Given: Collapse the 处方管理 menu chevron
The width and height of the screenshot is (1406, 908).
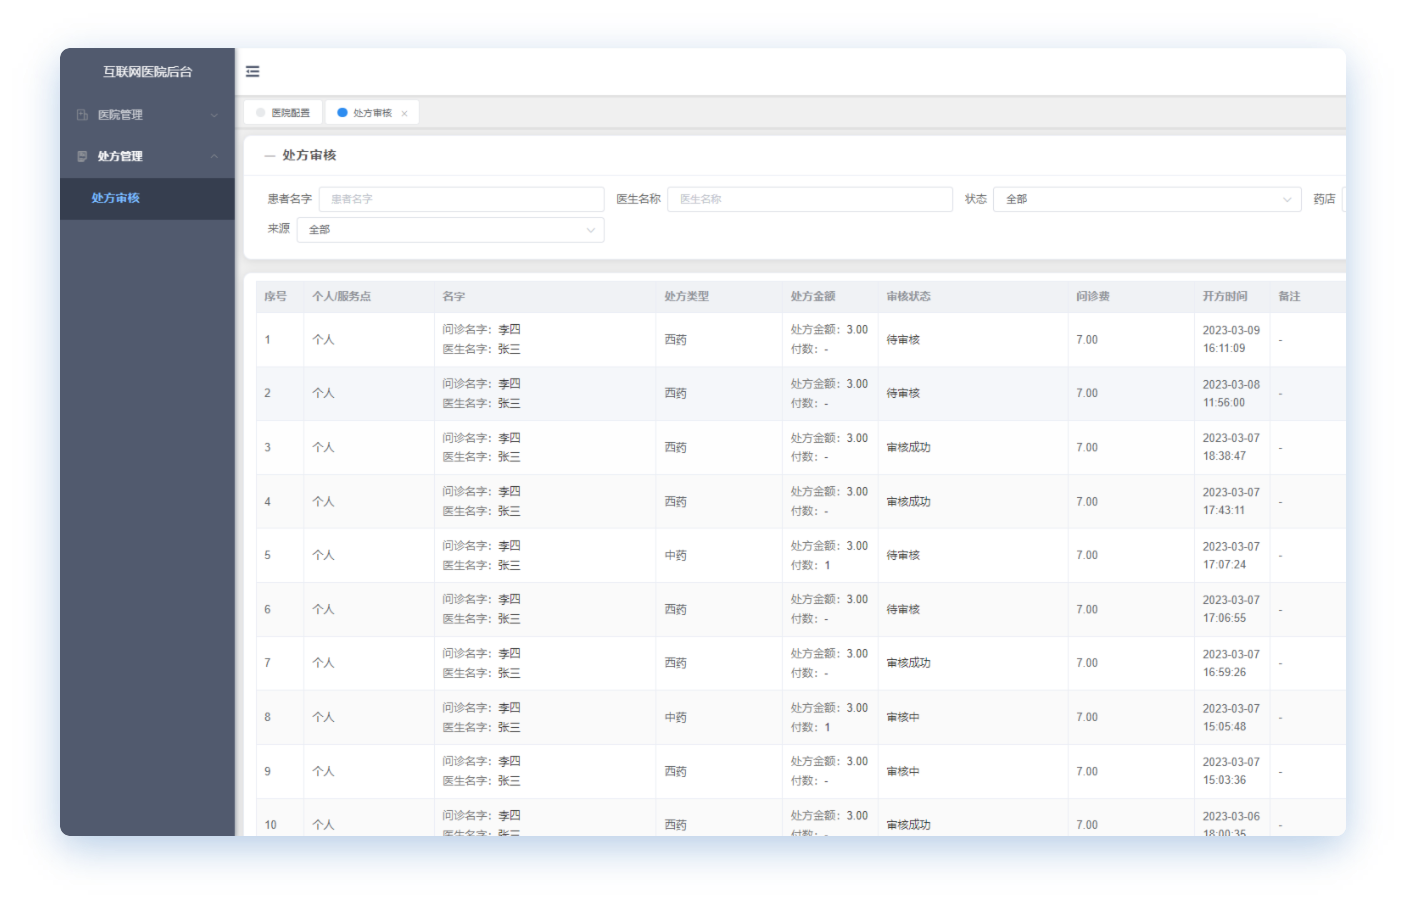Looking at the screenshot, I should [214, 157].
